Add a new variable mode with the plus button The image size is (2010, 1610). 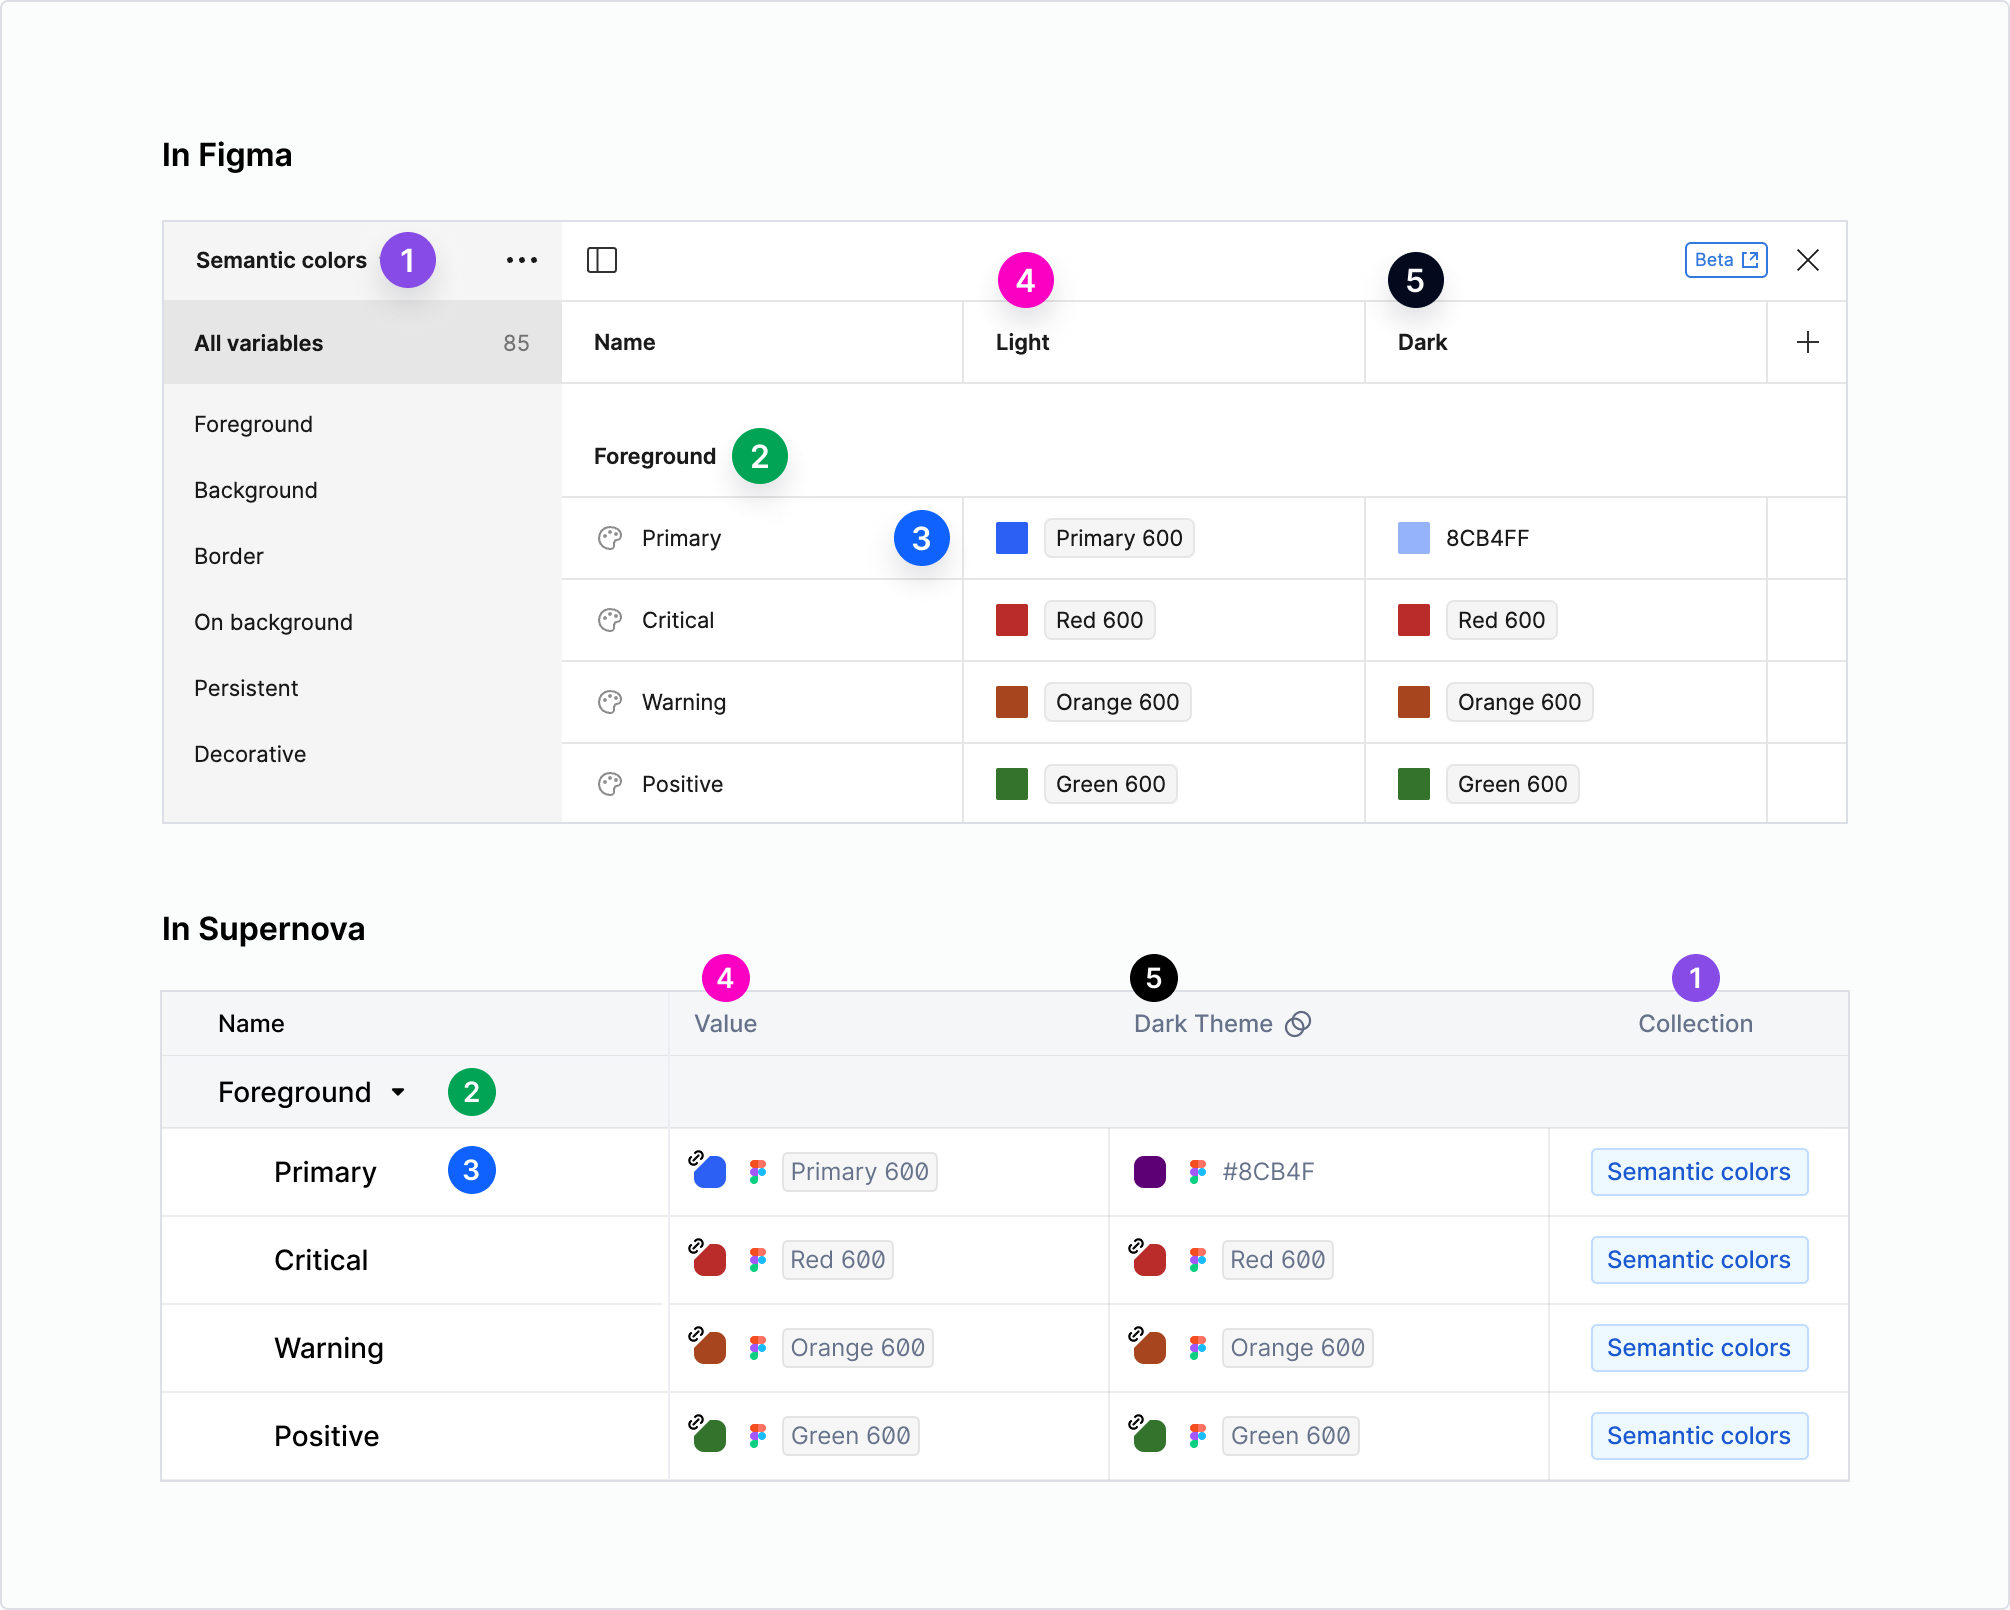coord(1807,342)
